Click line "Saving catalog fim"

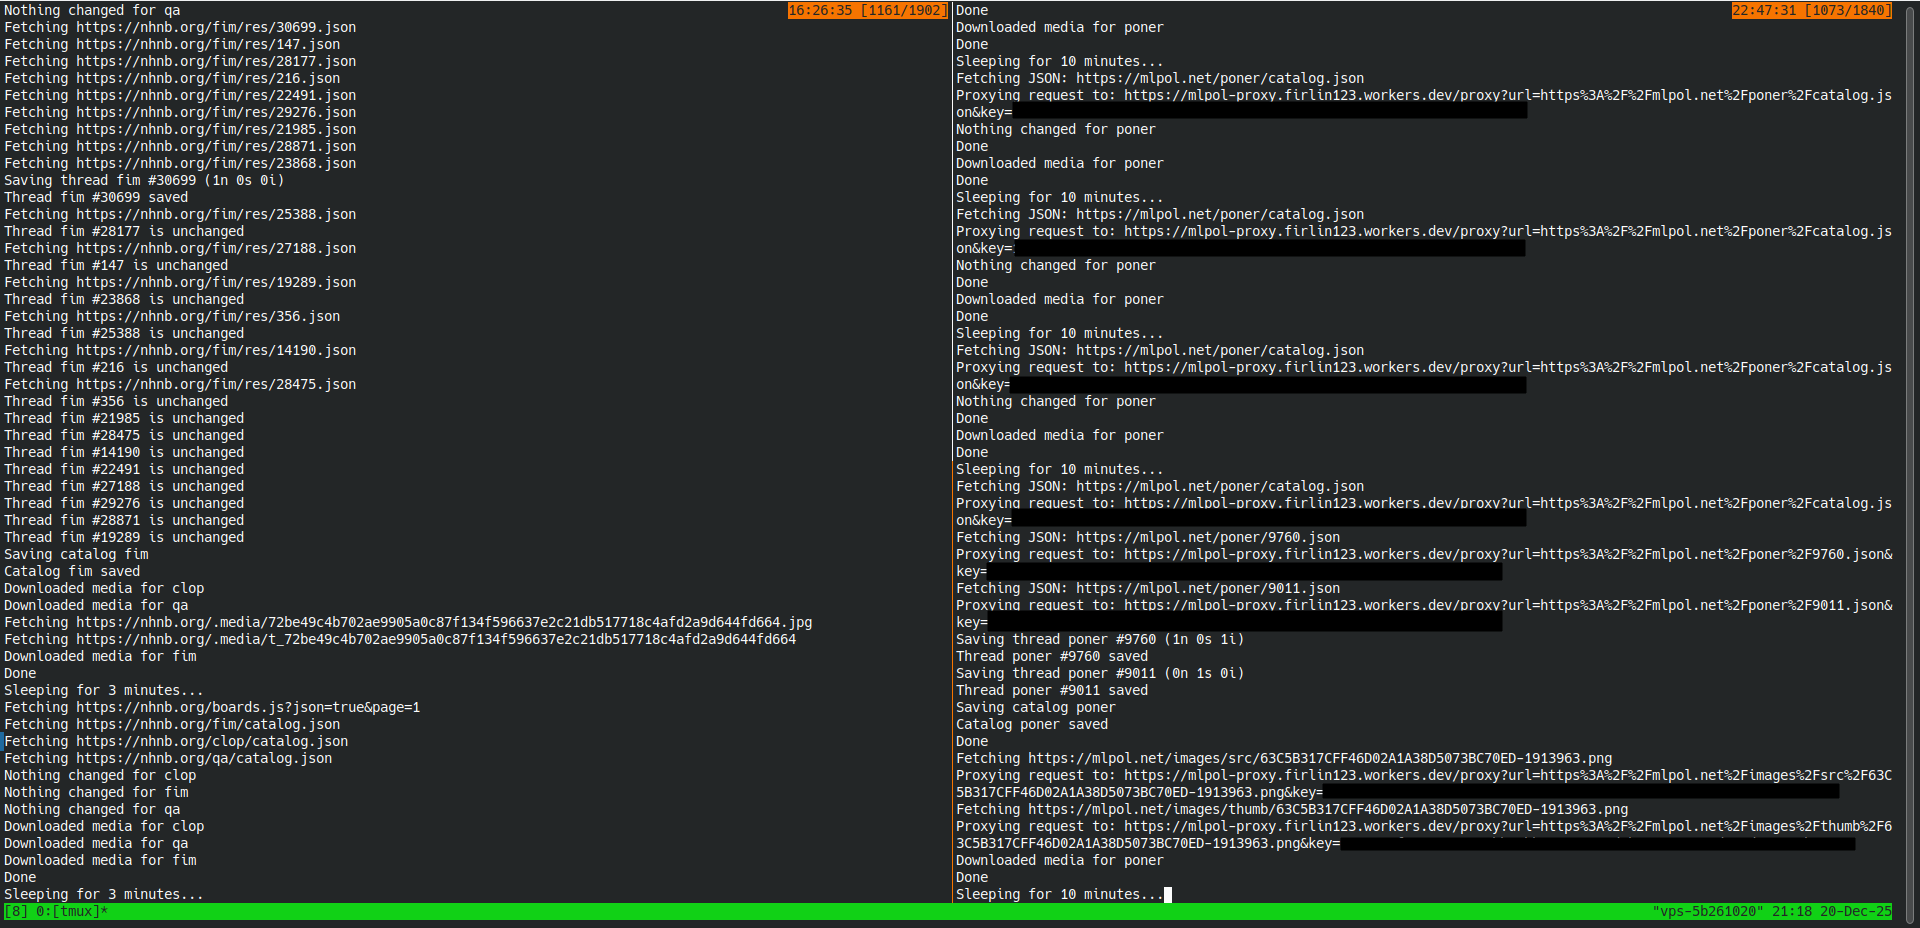[76, 554]
